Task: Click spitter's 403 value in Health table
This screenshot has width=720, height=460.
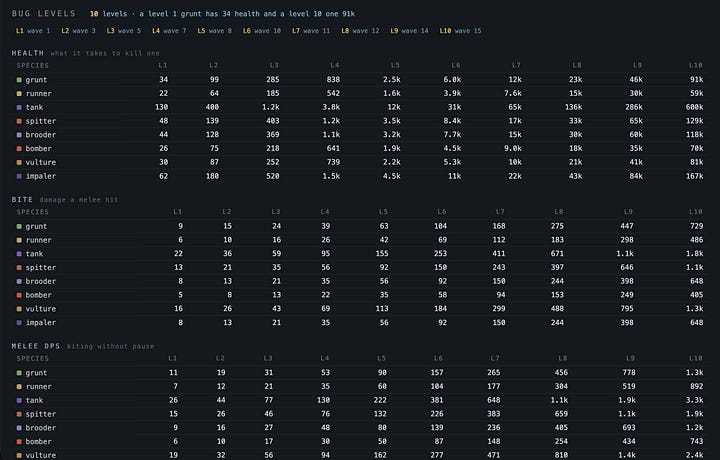Action: [x=272, y=121]
